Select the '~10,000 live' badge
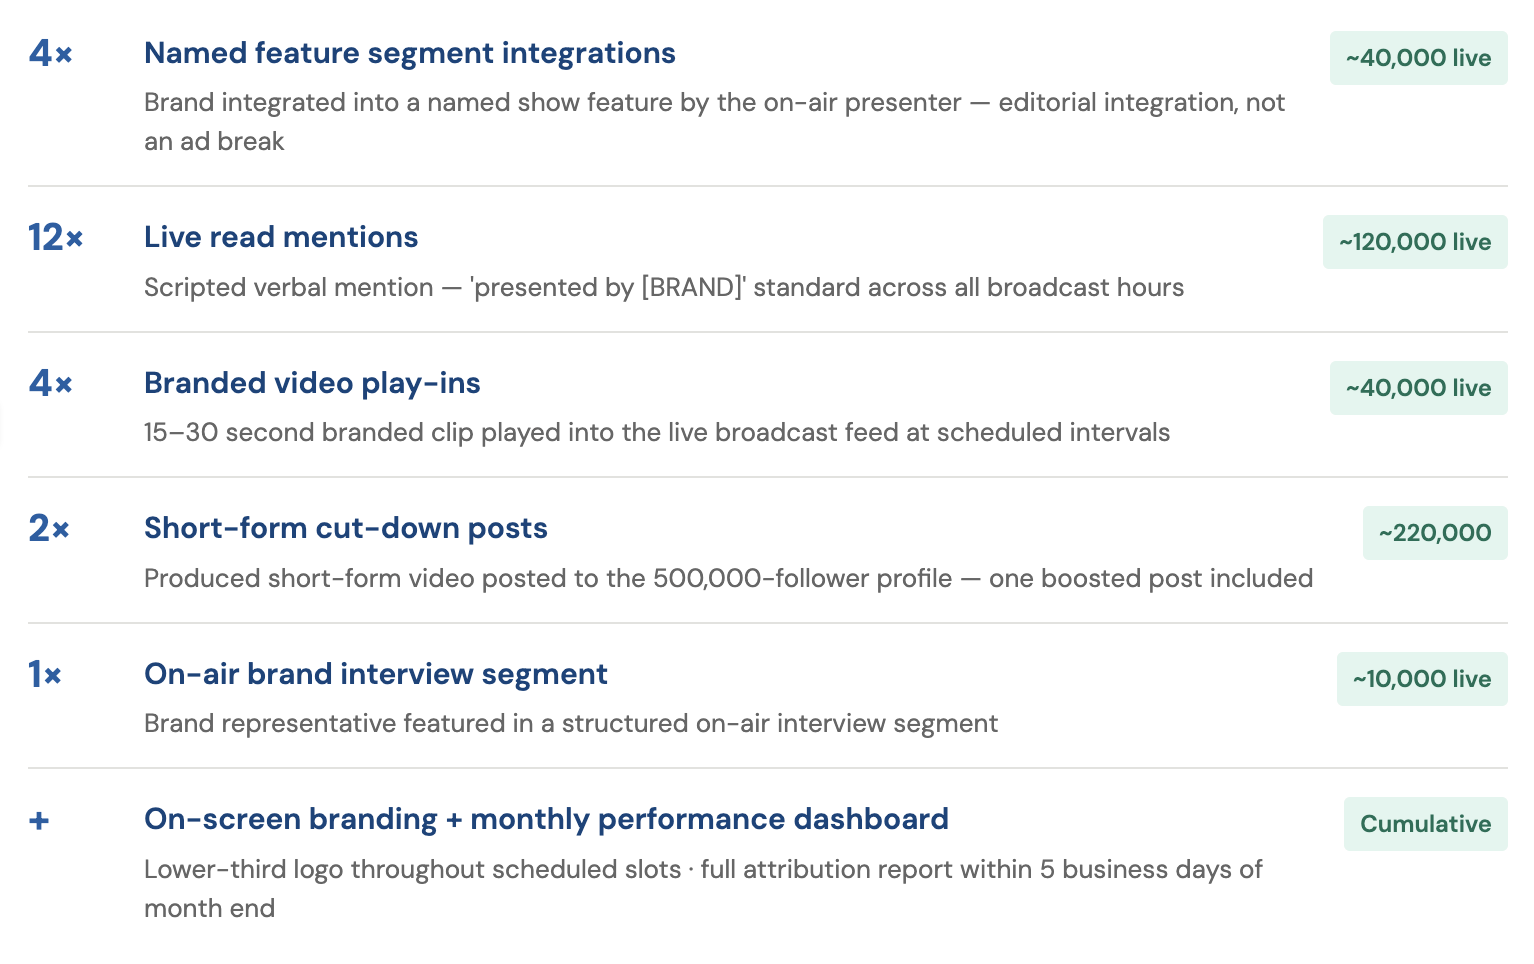1534x964 pixels. (x=1422, y=679)
